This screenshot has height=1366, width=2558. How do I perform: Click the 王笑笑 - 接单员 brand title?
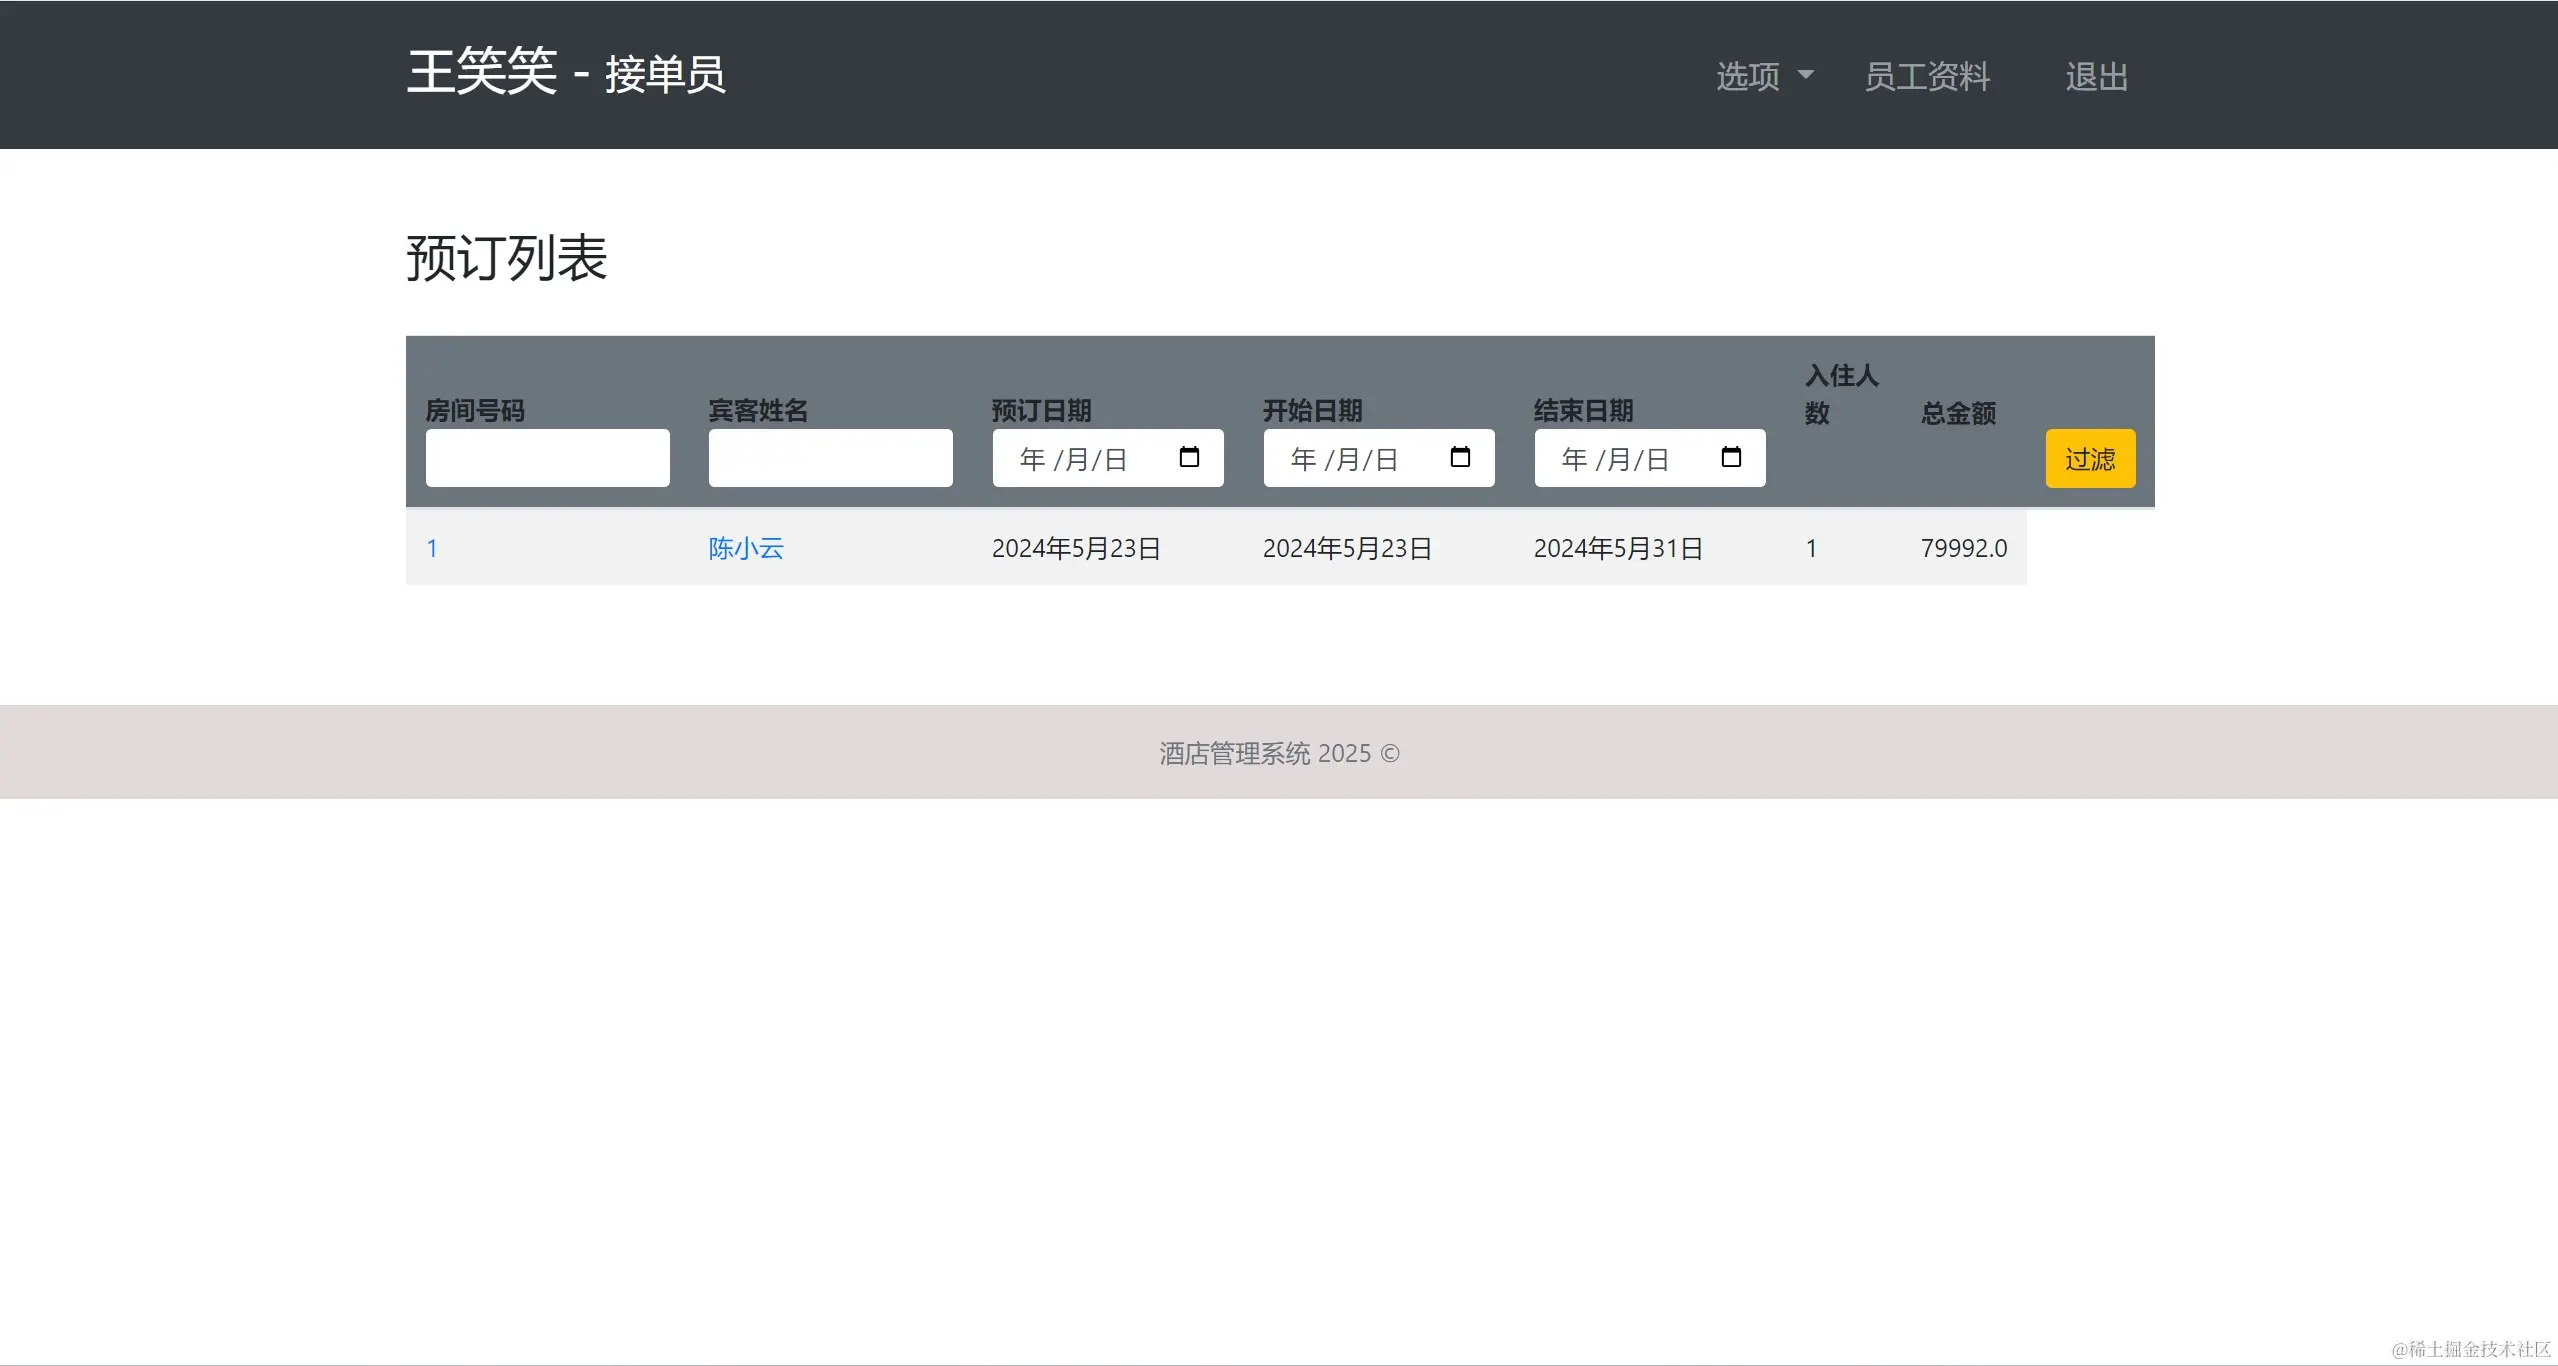pyautogui.click(x=566, y=74)
